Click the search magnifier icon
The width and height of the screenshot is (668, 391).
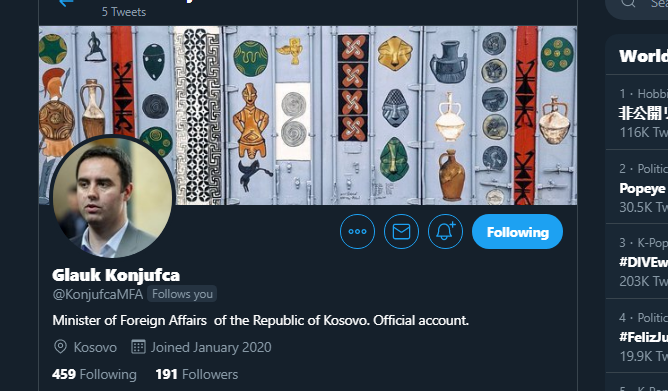pyautogui.click(x=628, y=3)
